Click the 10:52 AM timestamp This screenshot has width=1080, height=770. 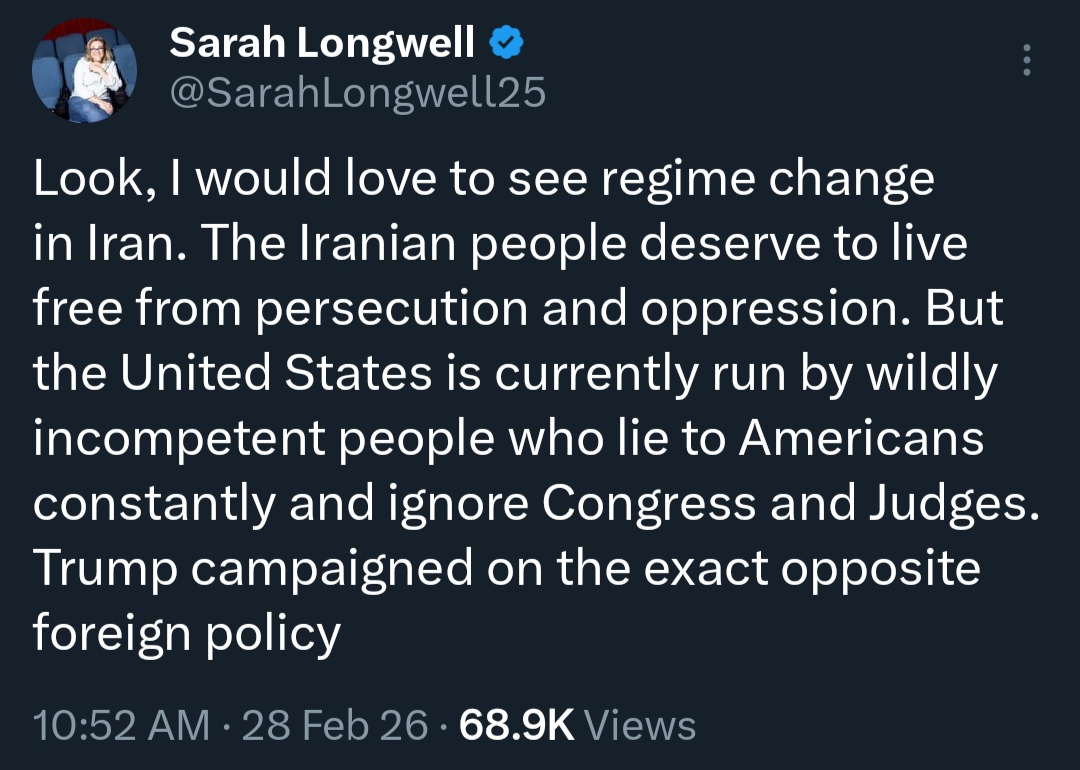coord(122,725)
